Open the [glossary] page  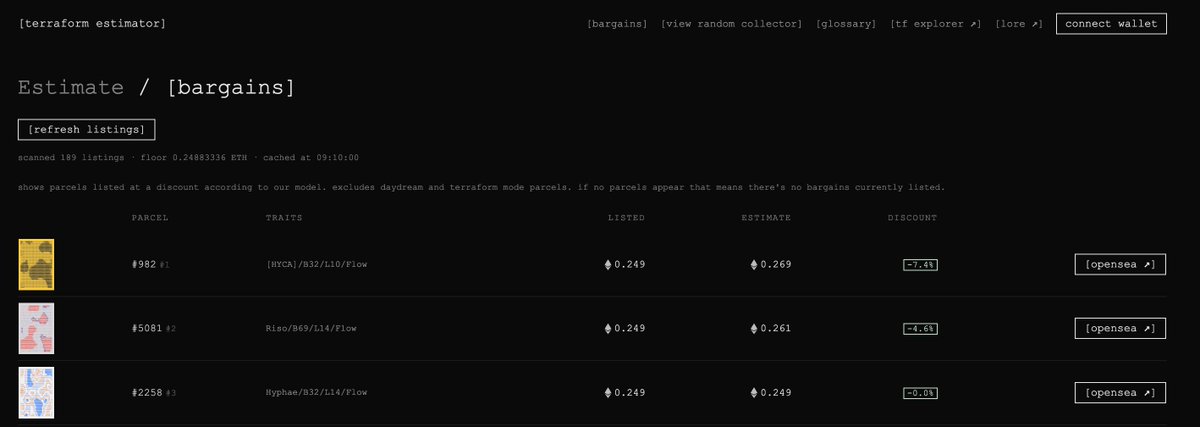click(x=846, y=23)
